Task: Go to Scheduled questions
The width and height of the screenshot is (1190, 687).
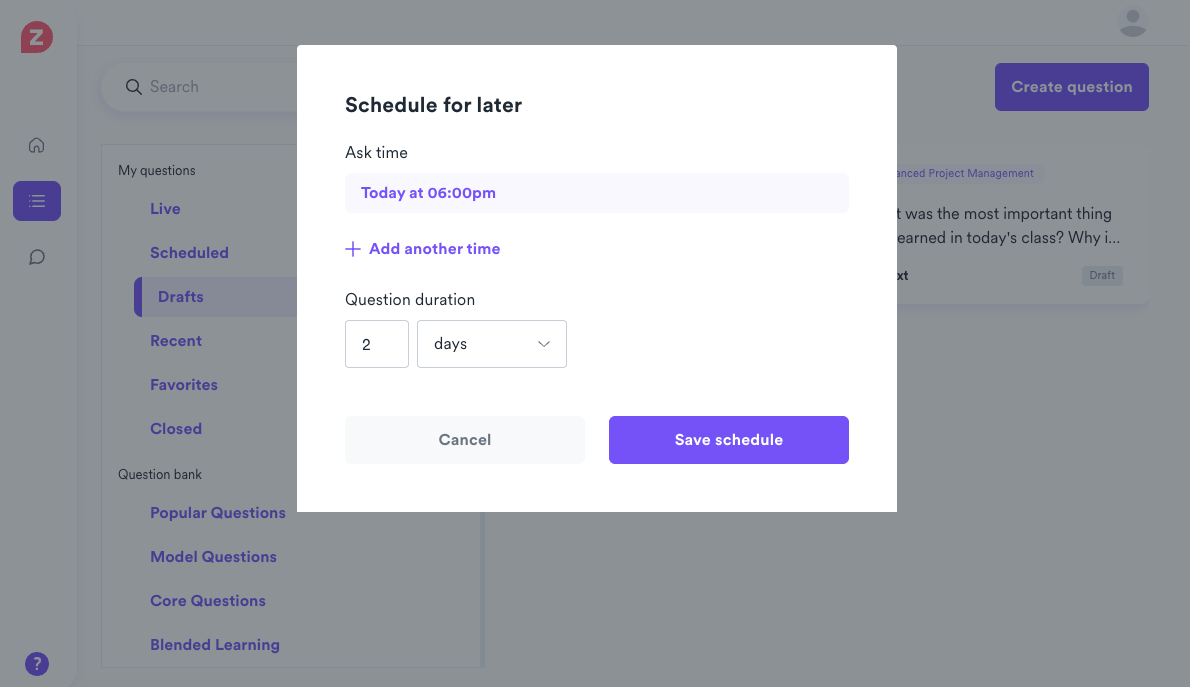Action: tap(189, 253)
